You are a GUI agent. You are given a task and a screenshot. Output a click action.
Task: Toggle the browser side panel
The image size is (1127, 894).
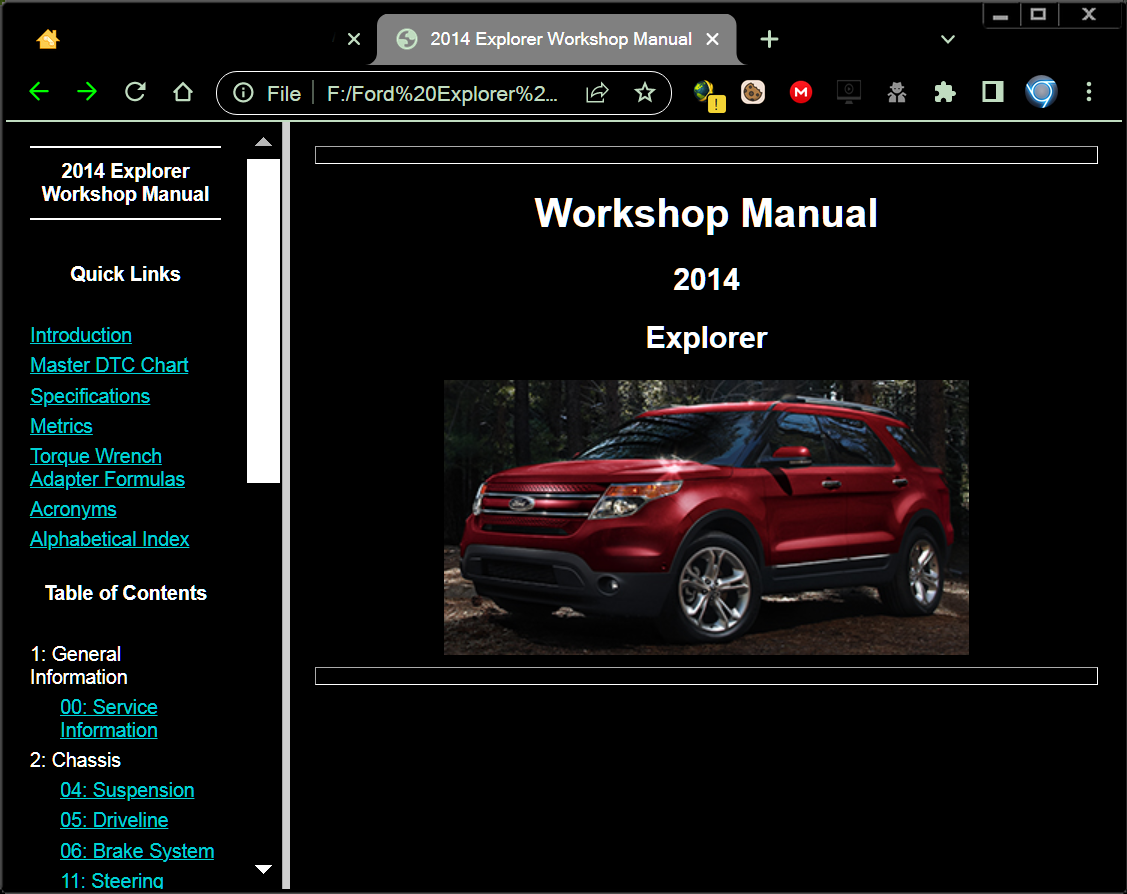993,92
